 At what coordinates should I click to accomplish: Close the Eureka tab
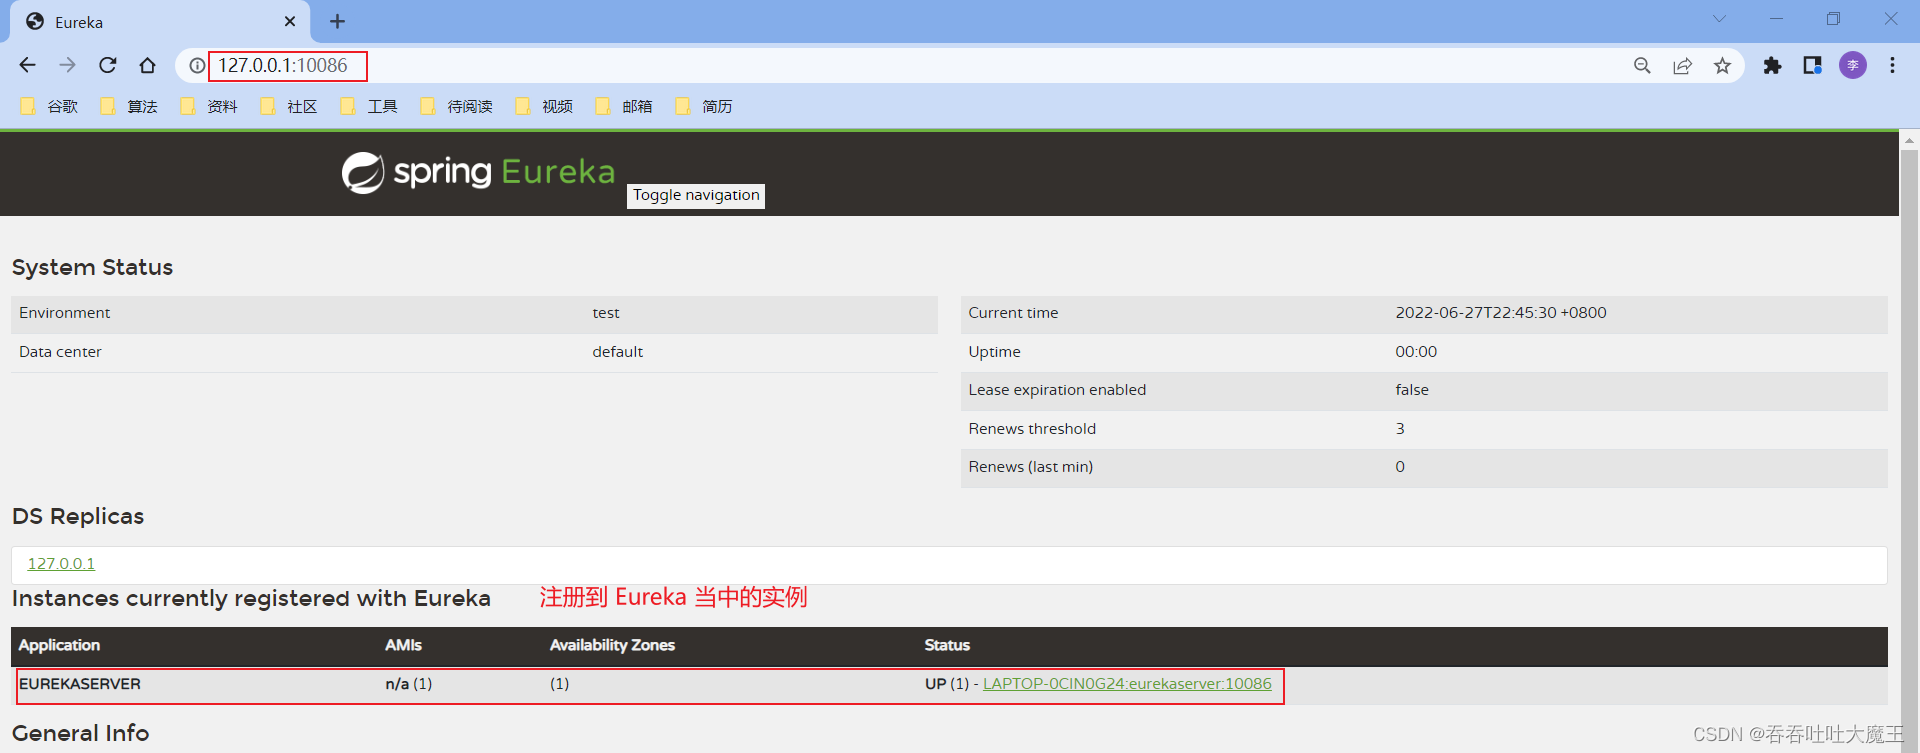[290, 21]
